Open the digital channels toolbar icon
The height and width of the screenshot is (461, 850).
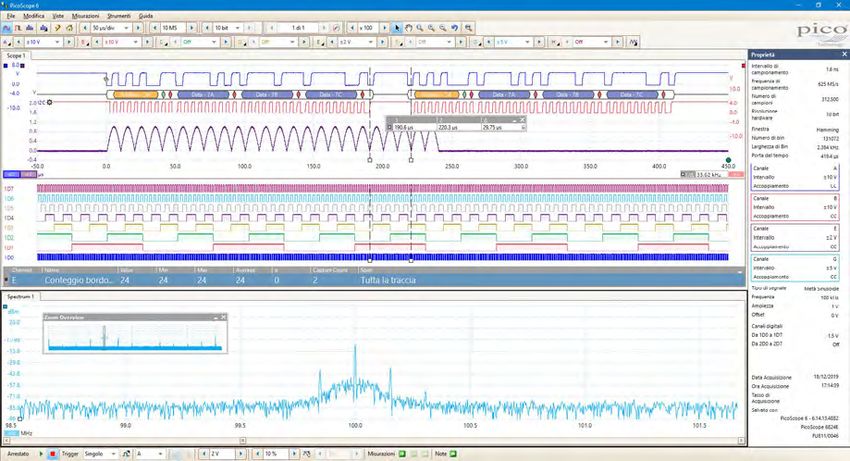633,42
